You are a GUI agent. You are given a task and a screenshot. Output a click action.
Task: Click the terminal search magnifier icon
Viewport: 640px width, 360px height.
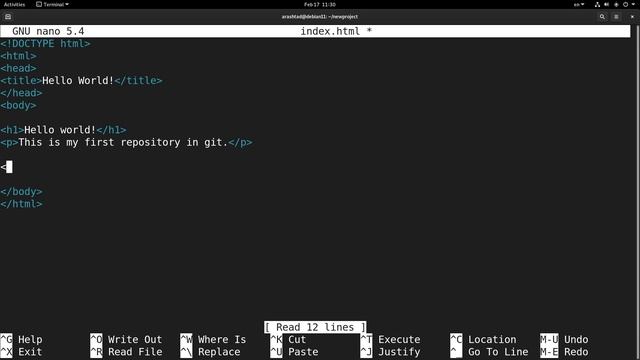click(602, 17)
